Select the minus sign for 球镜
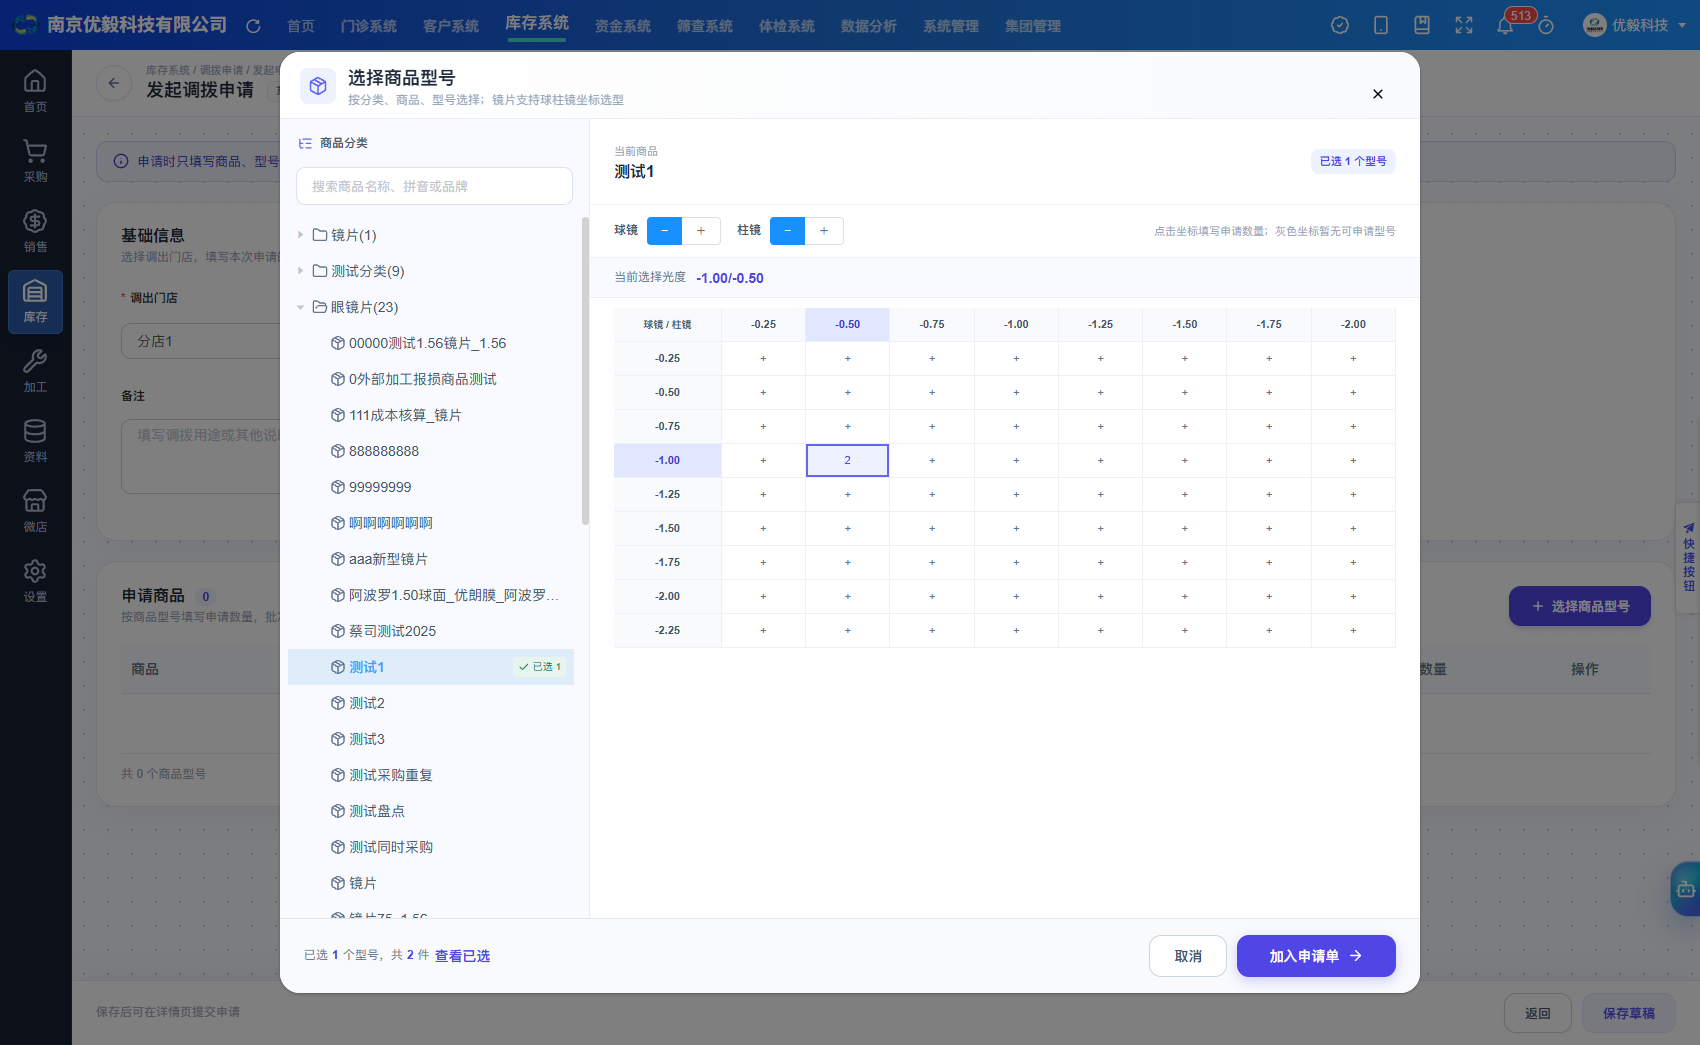Screen dimensions: 1700x1045 pyautogui.click(x=664, y=231)
